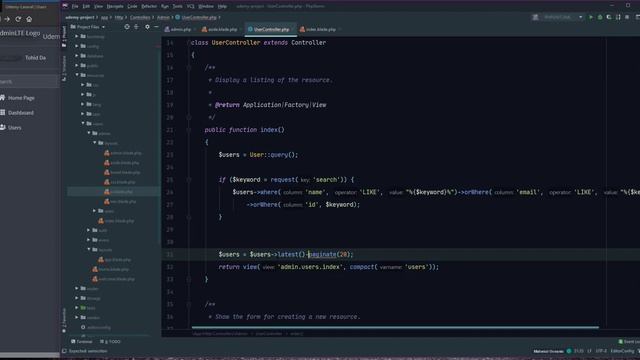Image resolution: width=640 pixels, height=360 pixels.
Task: Click the browser sidebar search field
Action: pos(29,82)
